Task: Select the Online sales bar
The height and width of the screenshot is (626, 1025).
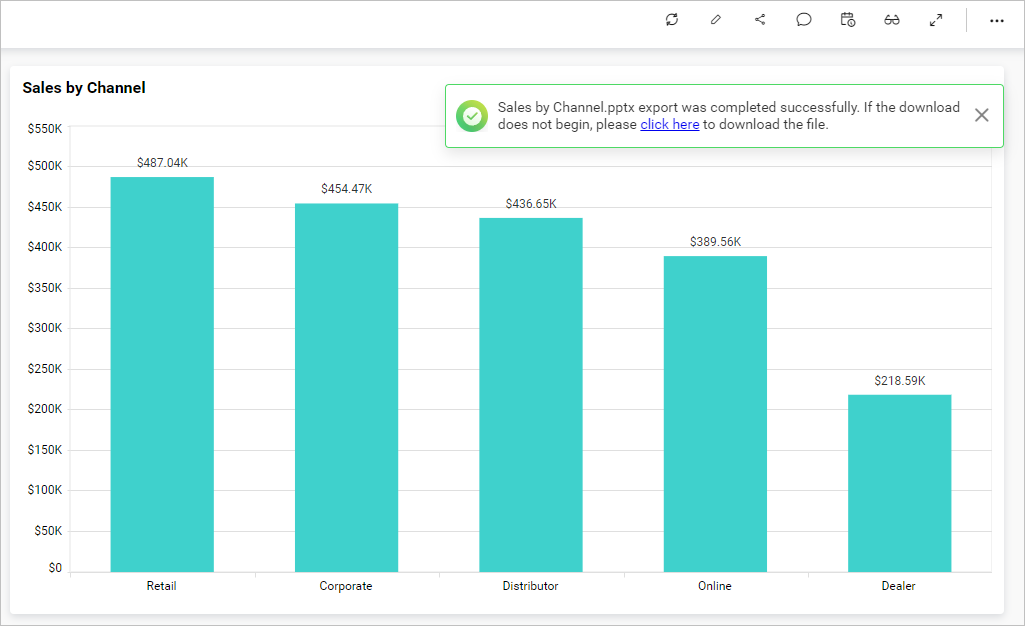Action: point(715,410)
